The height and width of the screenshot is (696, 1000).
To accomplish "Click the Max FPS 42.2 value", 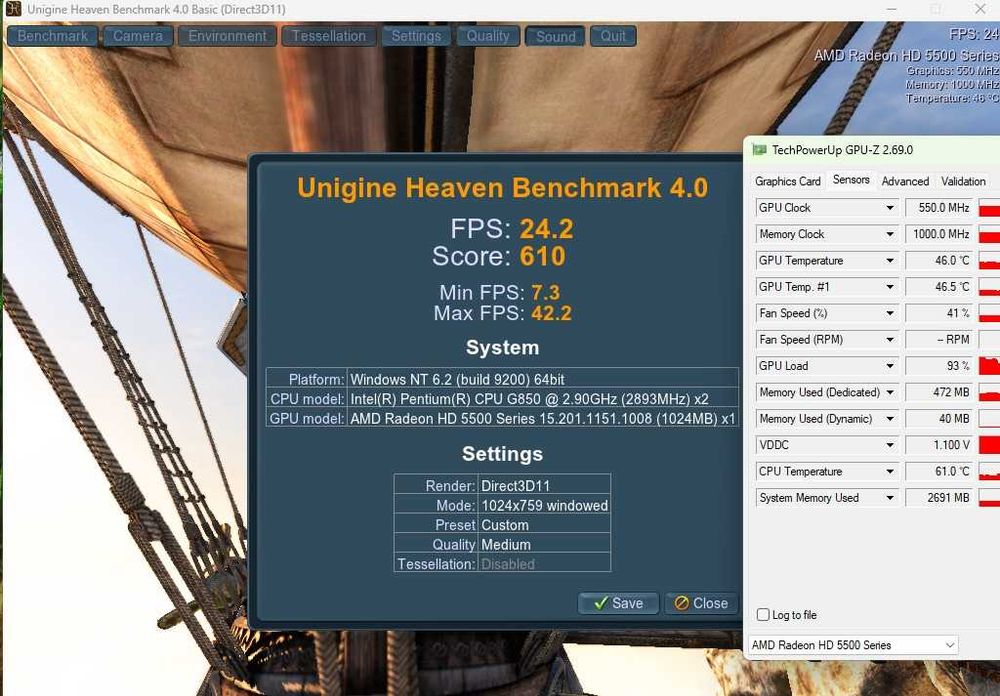I will (x=552, y=313).
